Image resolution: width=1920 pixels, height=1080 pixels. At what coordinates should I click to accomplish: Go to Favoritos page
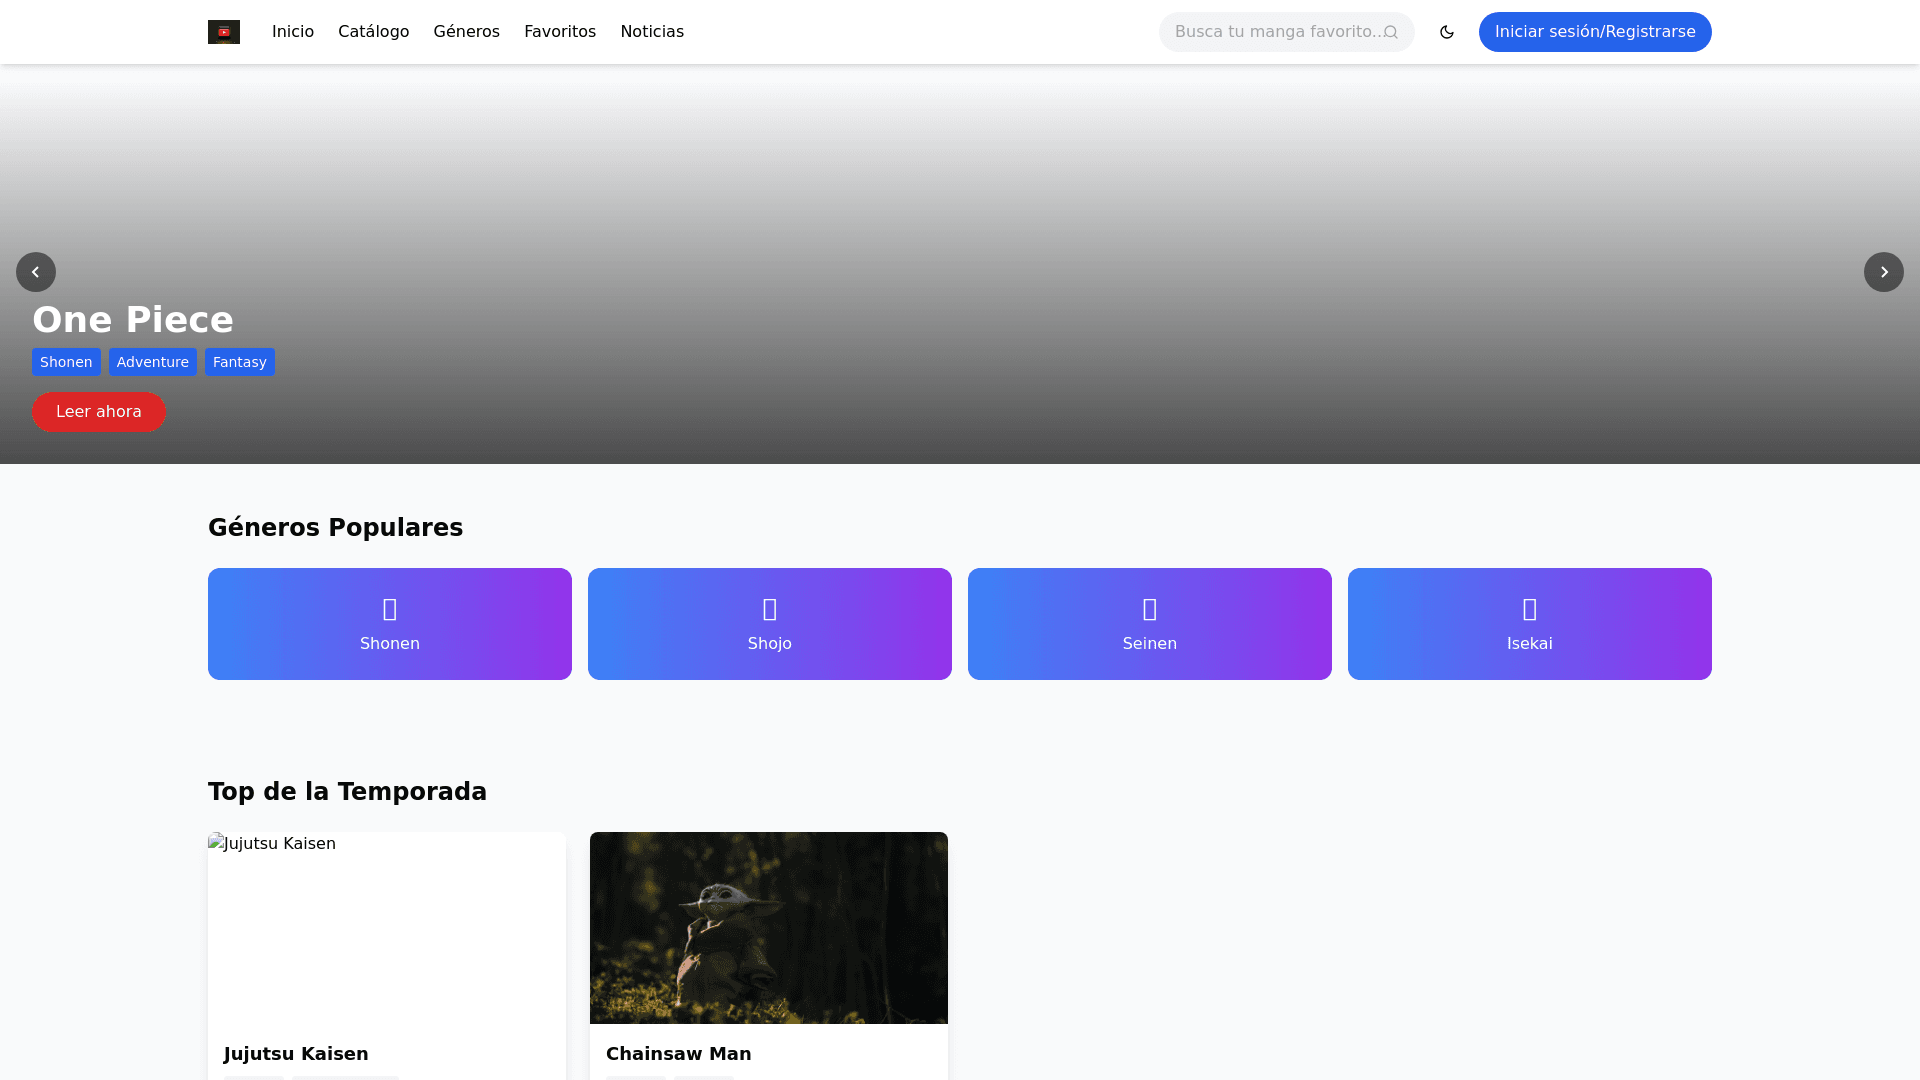(560, 32)
